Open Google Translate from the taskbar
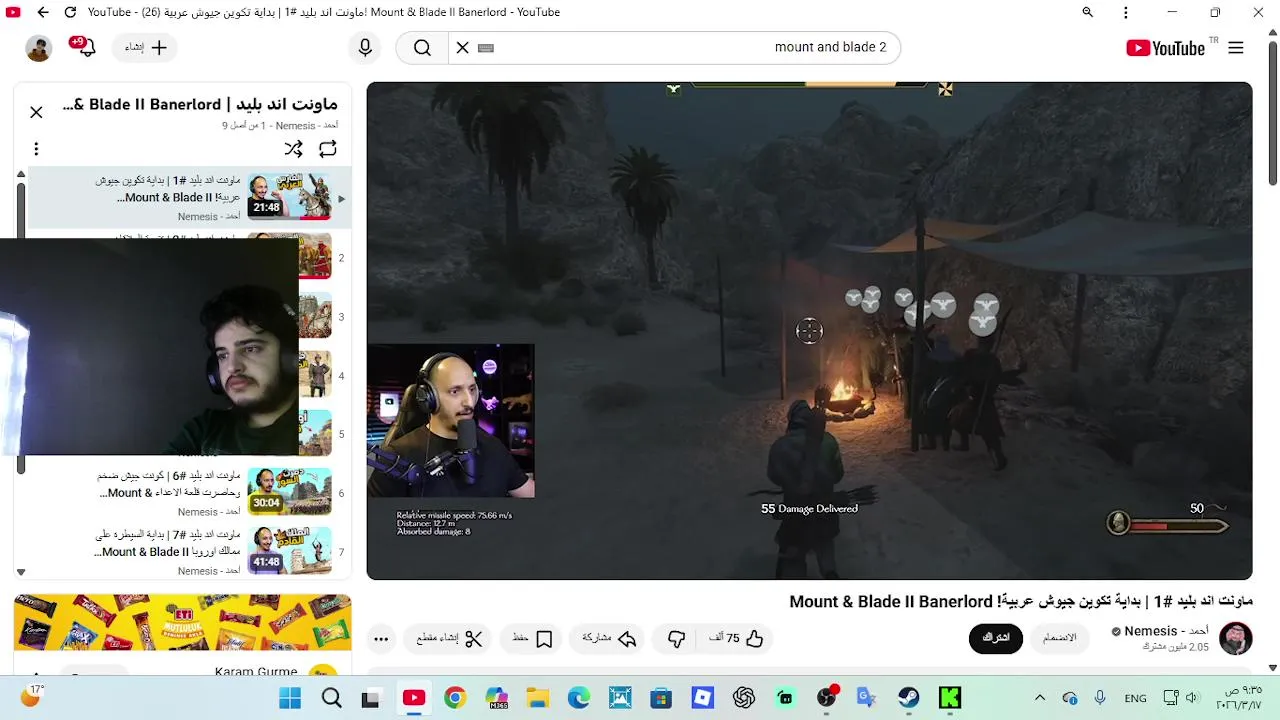The width and height of the screenshot is (1280, 720). tap(866, 698)
